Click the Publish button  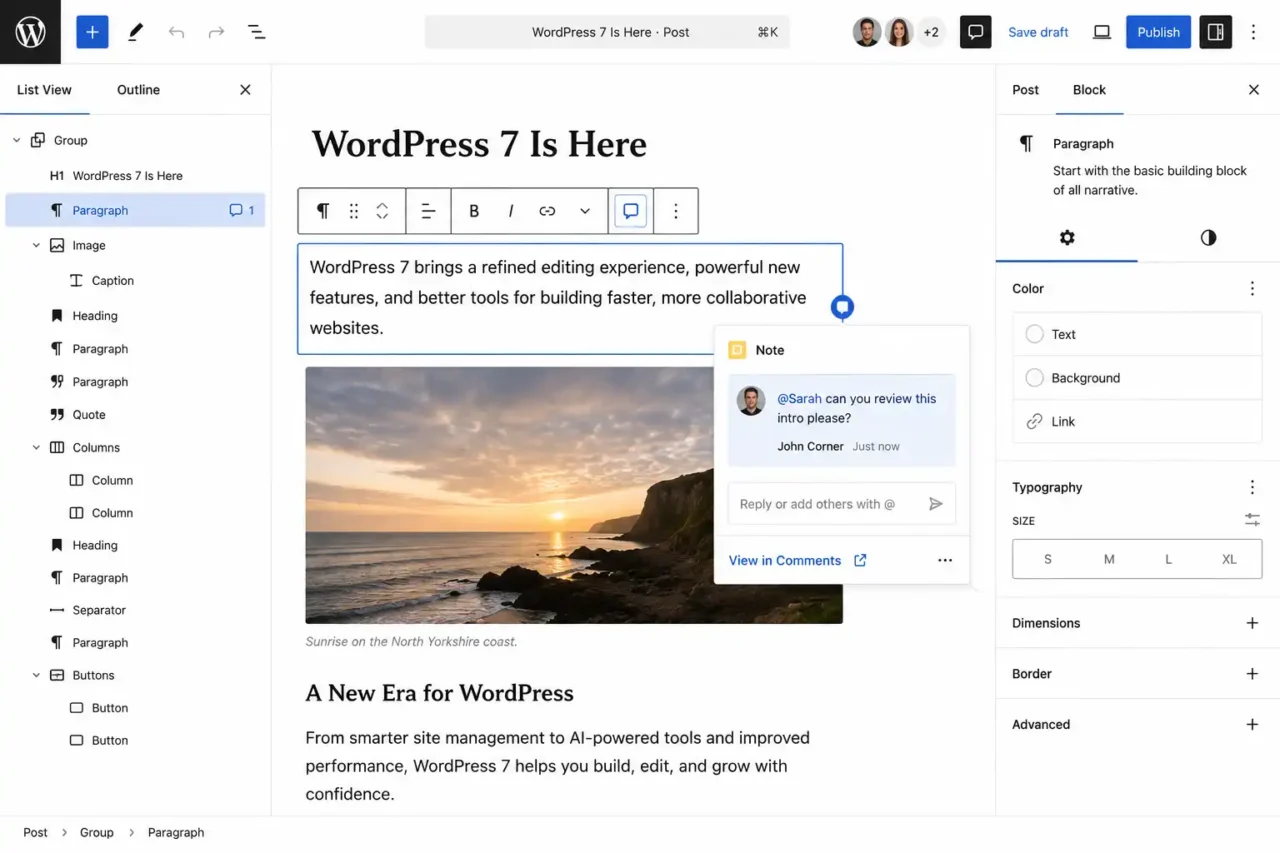[x=1158, y=32]
